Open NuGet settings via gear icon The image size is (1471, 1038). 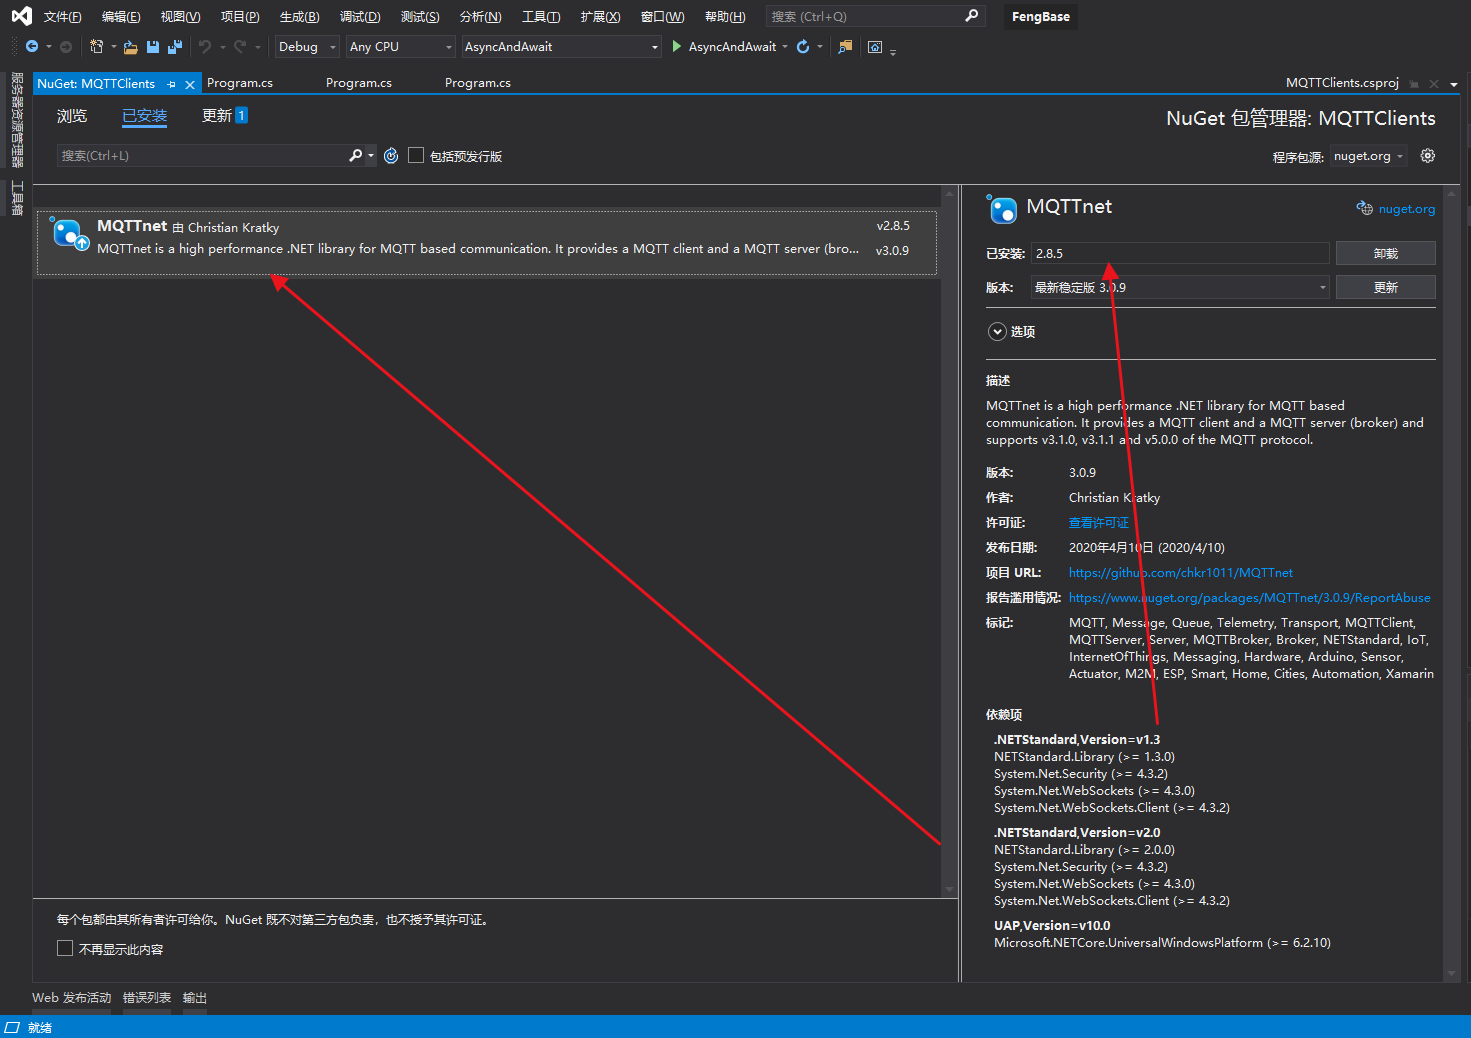tap(1428, 156)
